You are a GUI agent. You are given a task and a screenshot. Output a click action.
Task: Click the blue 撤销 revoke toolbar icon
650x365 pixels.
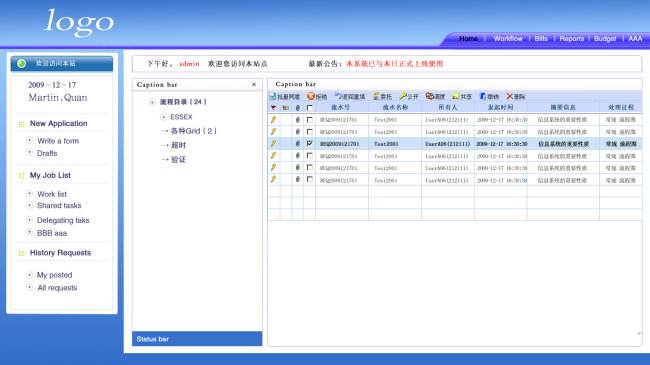(483, 96)
